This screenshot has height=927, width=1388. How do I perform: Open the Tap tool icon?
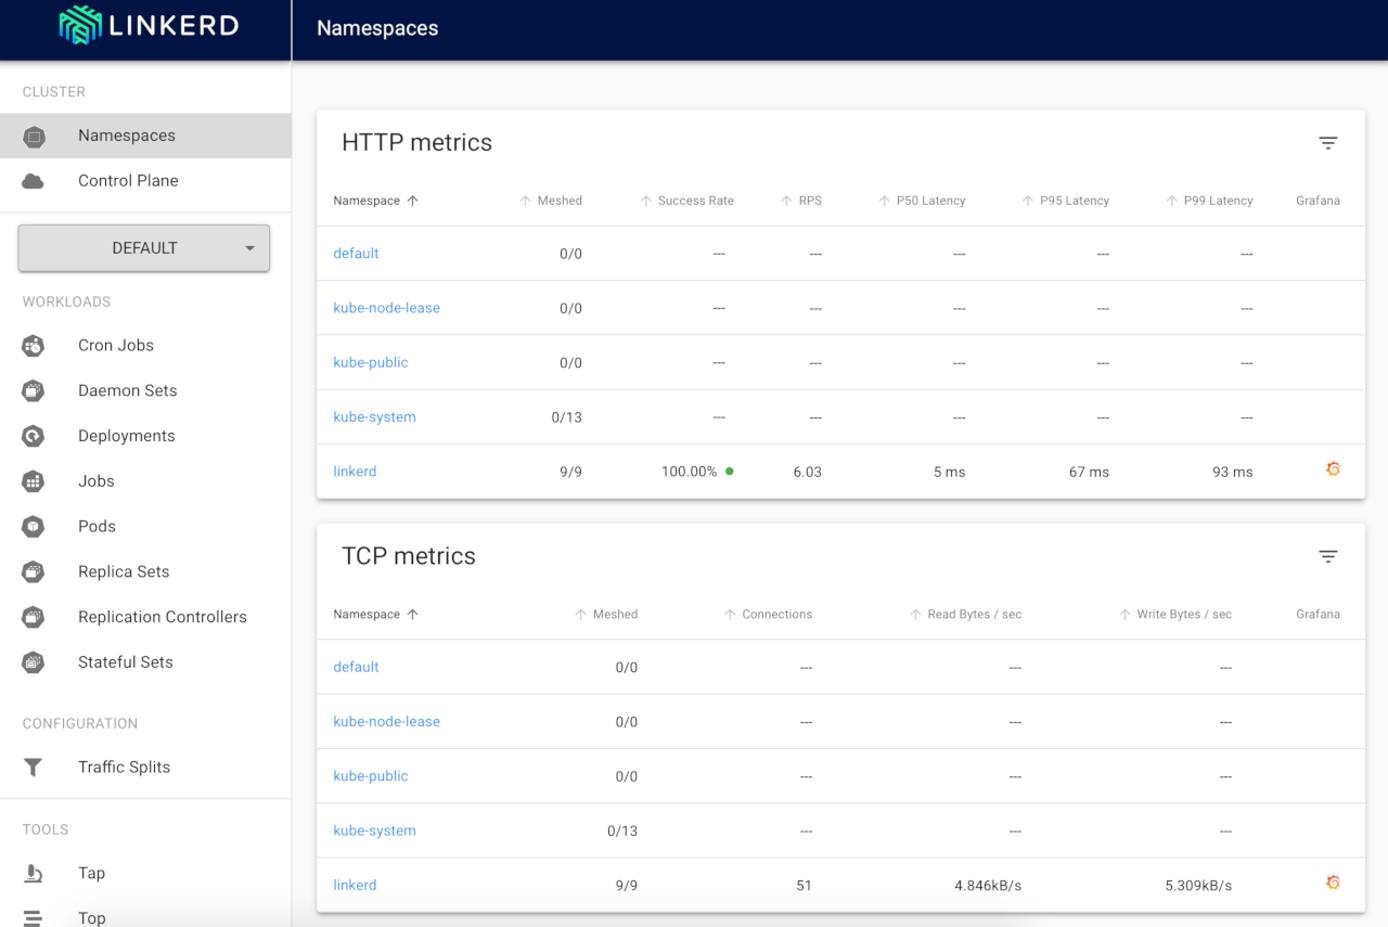pyautogui.click(x=33, y=872)
